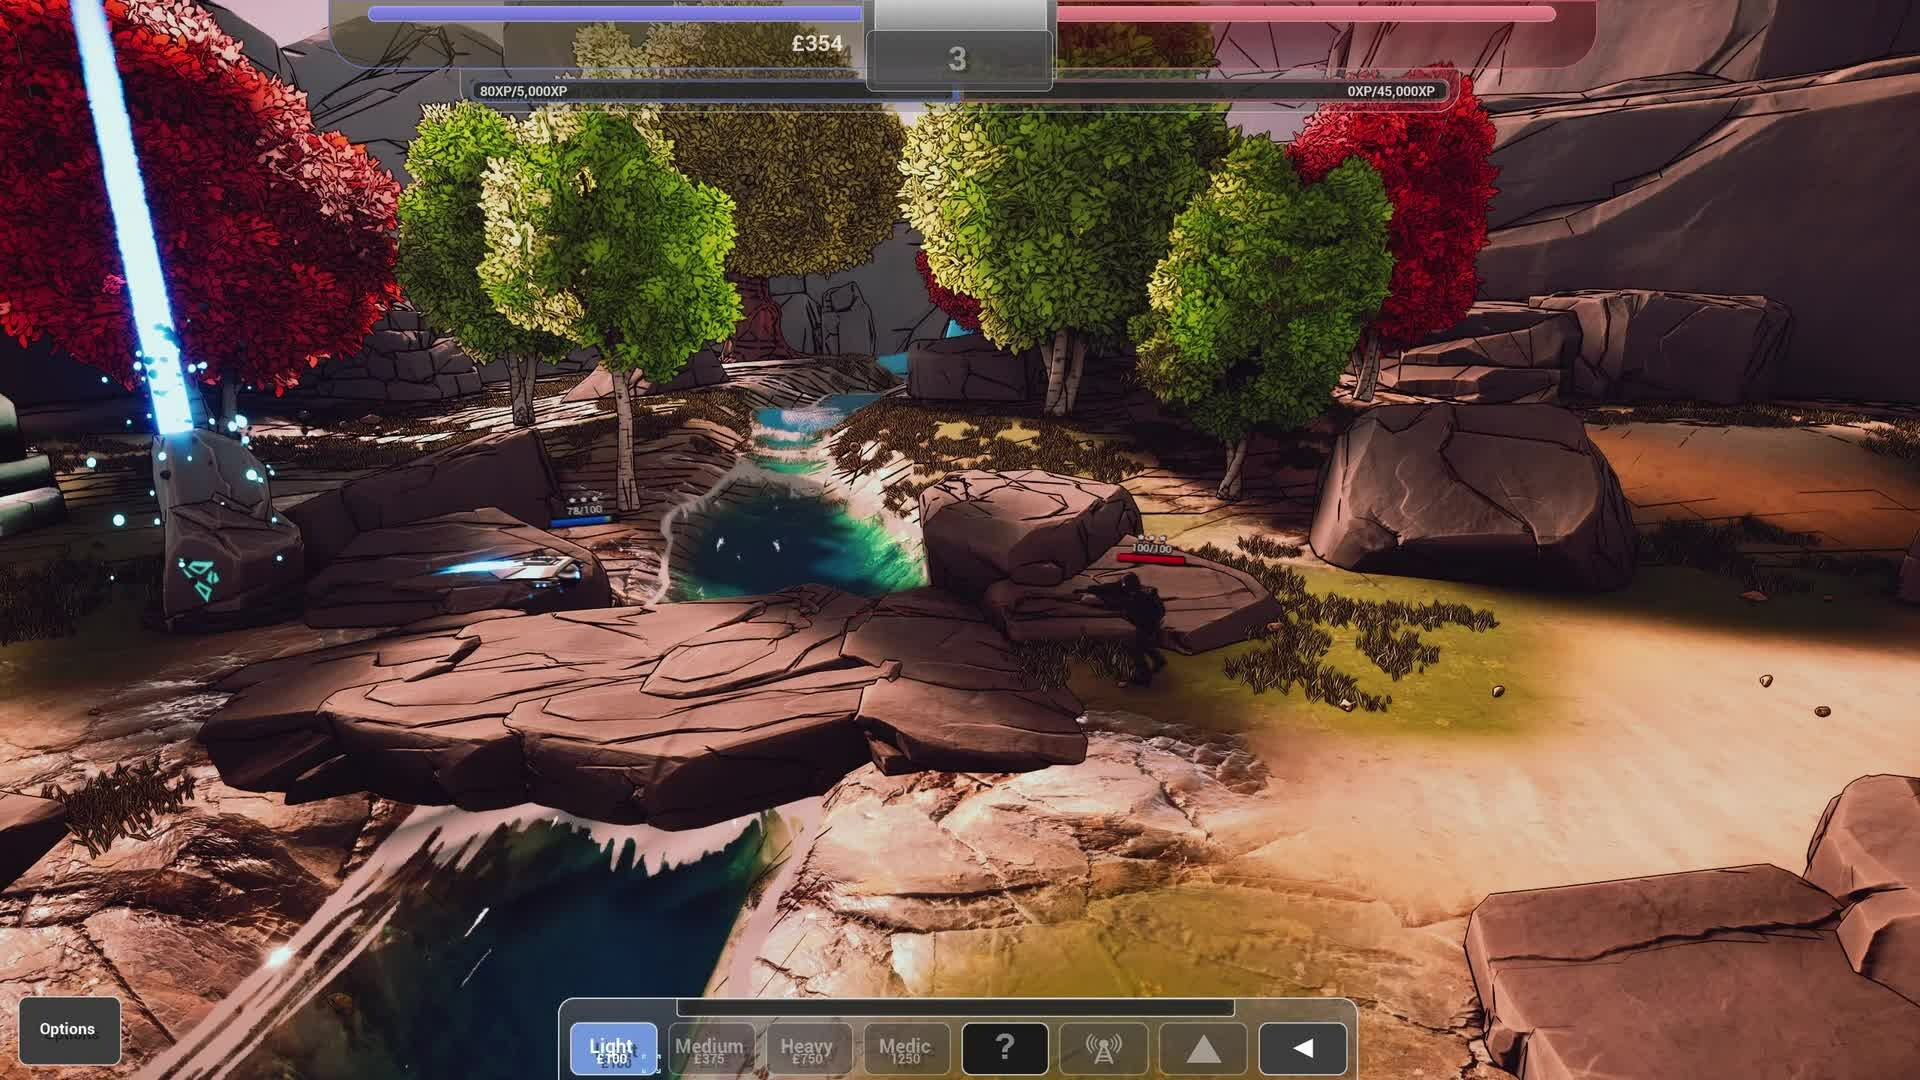Open the question mark help button

(1005, 1048)
